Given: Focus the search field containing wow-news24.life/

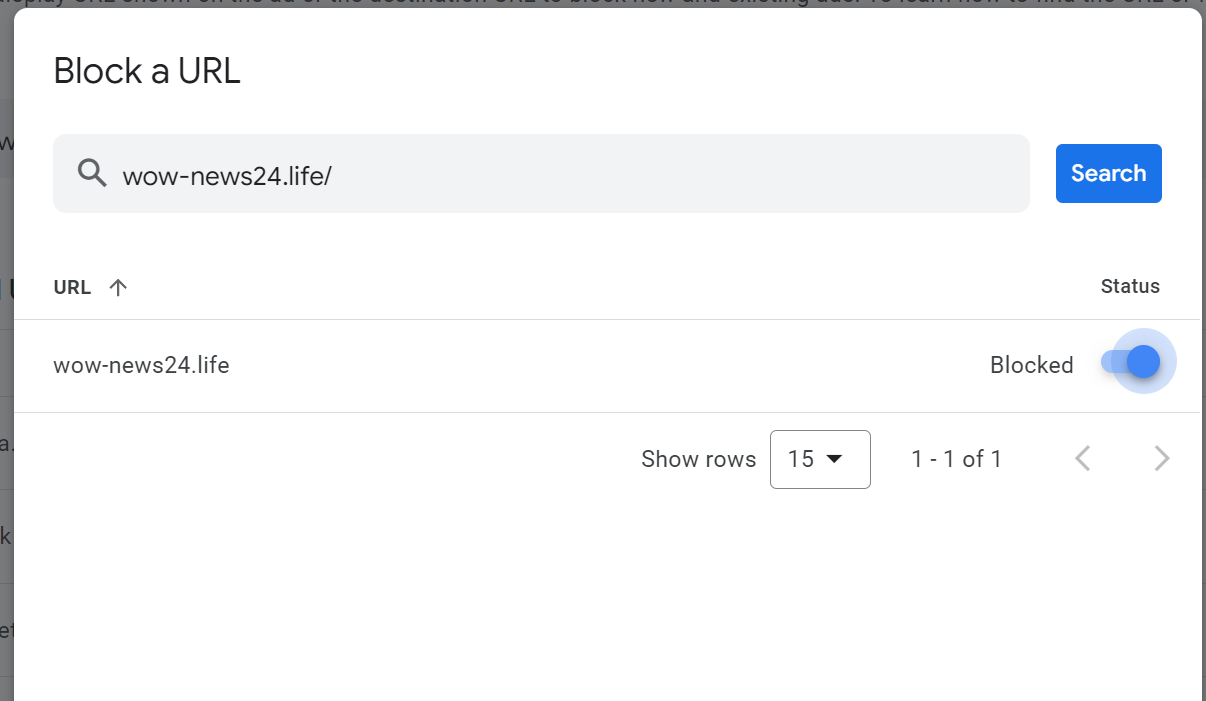Looking at the screenshot, I should 560,175.
